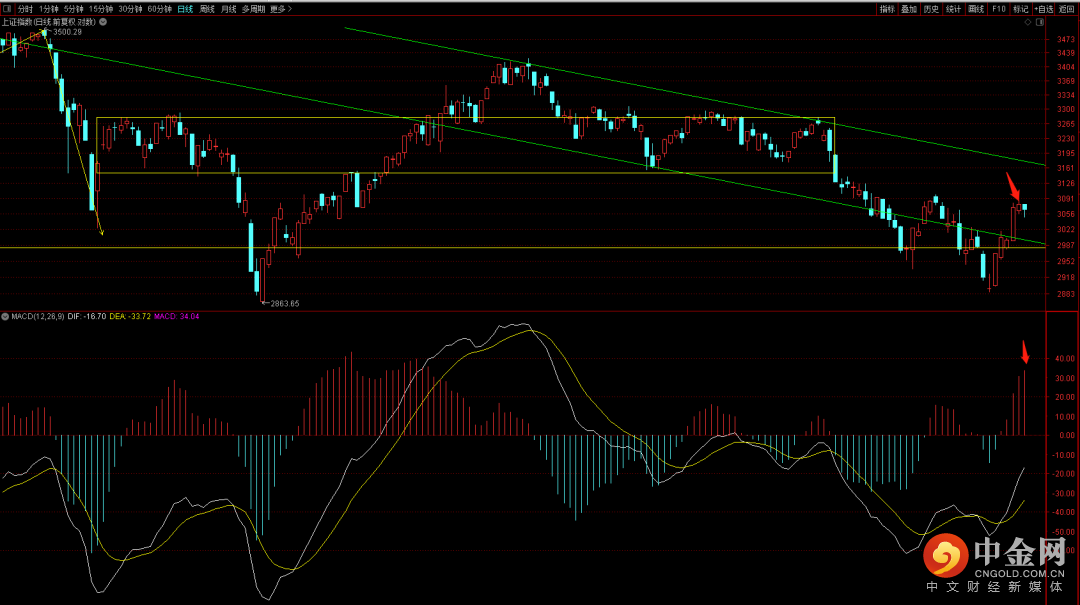Image resolution: width=1080 pixels, height=605 pixels.
Task: Add stock via +自选 button
Action: click(1045, 9)
